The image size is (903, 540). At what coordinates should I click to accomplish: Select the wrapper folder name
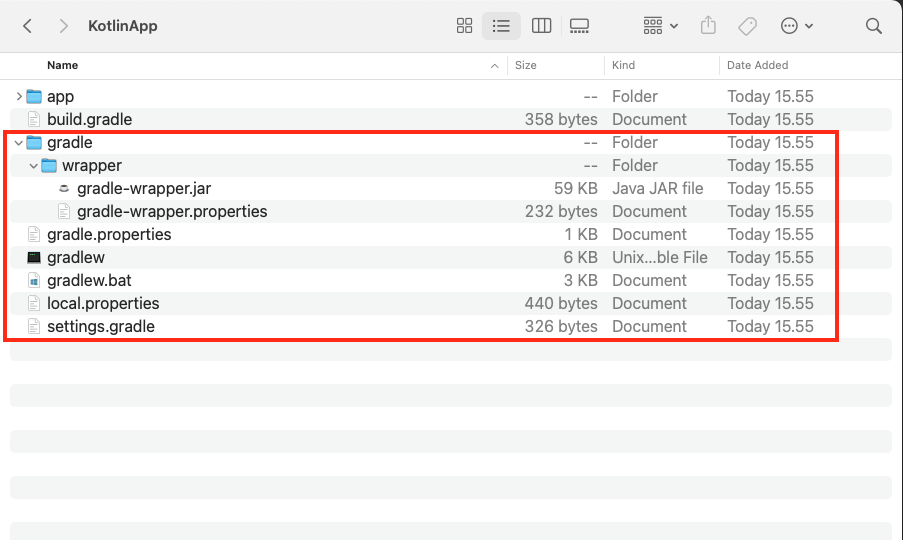tap(92, 165)
